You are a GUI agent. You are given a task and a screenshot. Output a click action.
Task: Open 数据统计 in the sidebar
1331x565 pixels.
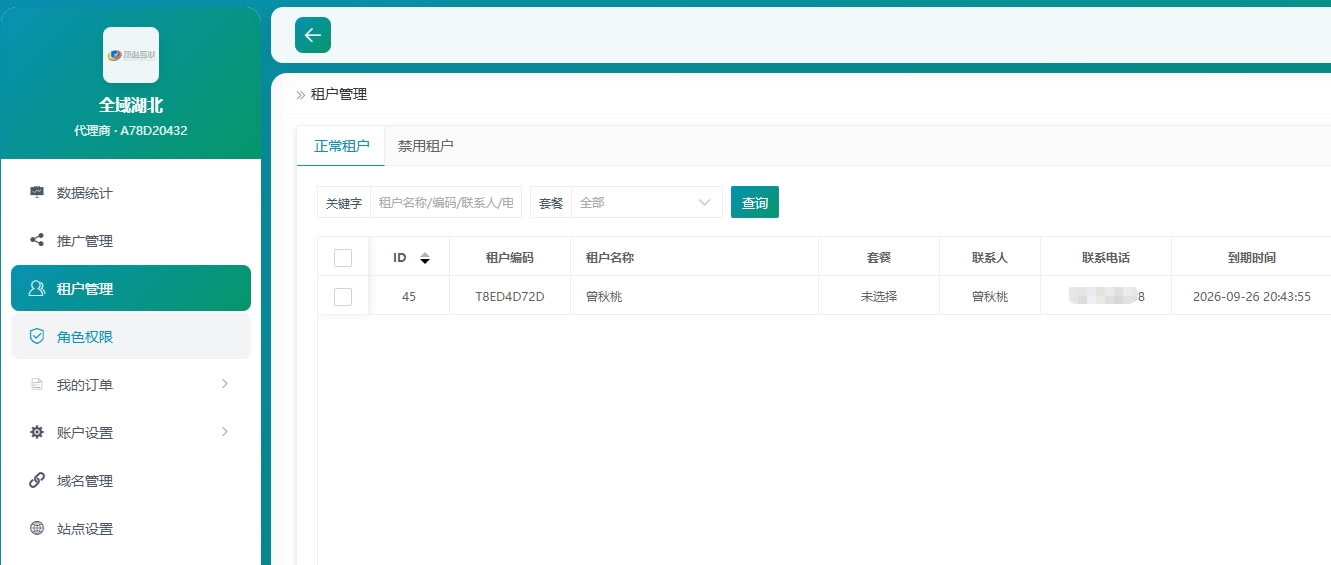[131, 193]
